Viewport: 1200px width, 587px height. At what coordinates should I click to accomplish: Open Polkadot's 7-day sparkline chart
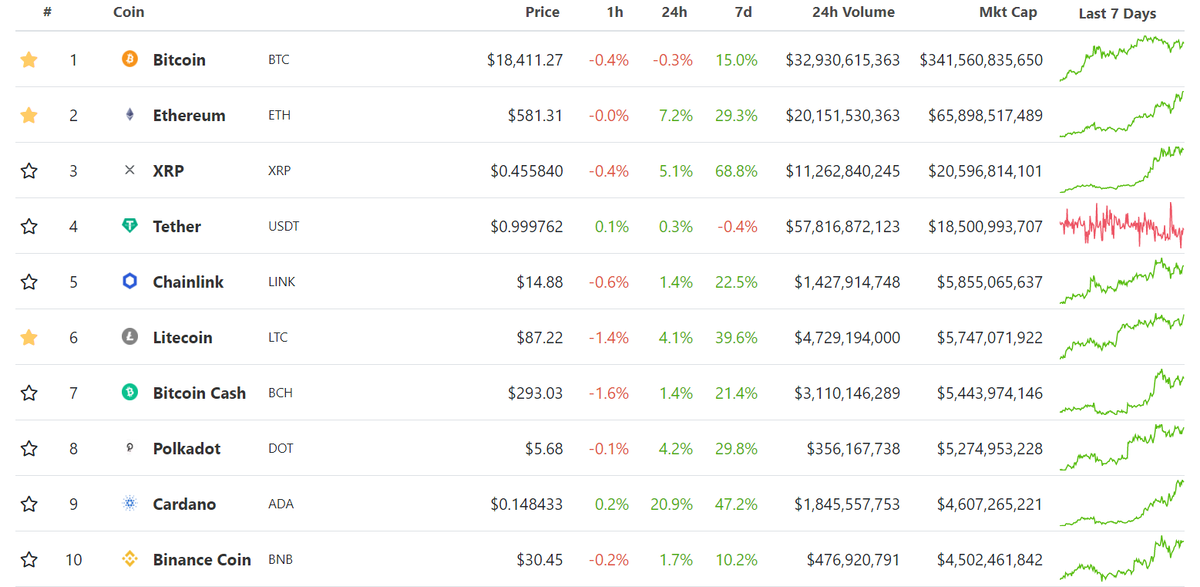tap(1121, 447)
